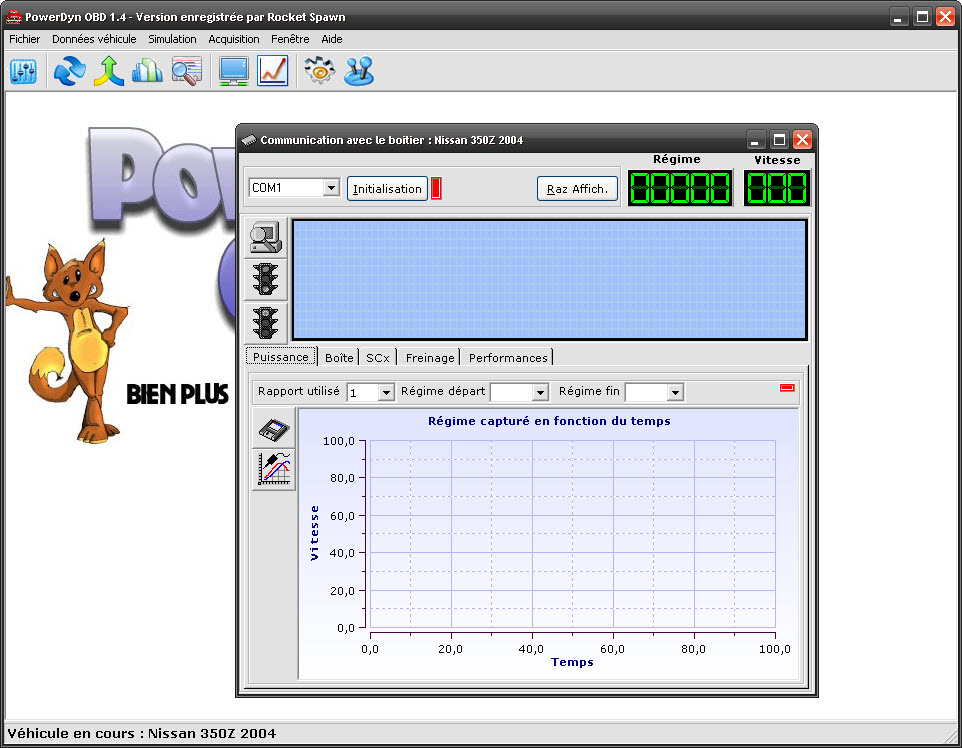Image resolution: width=962 pixels, height=748 pixels.
Task: Click the blue refresh arrows toolbar icon
Action: (70, 71)
